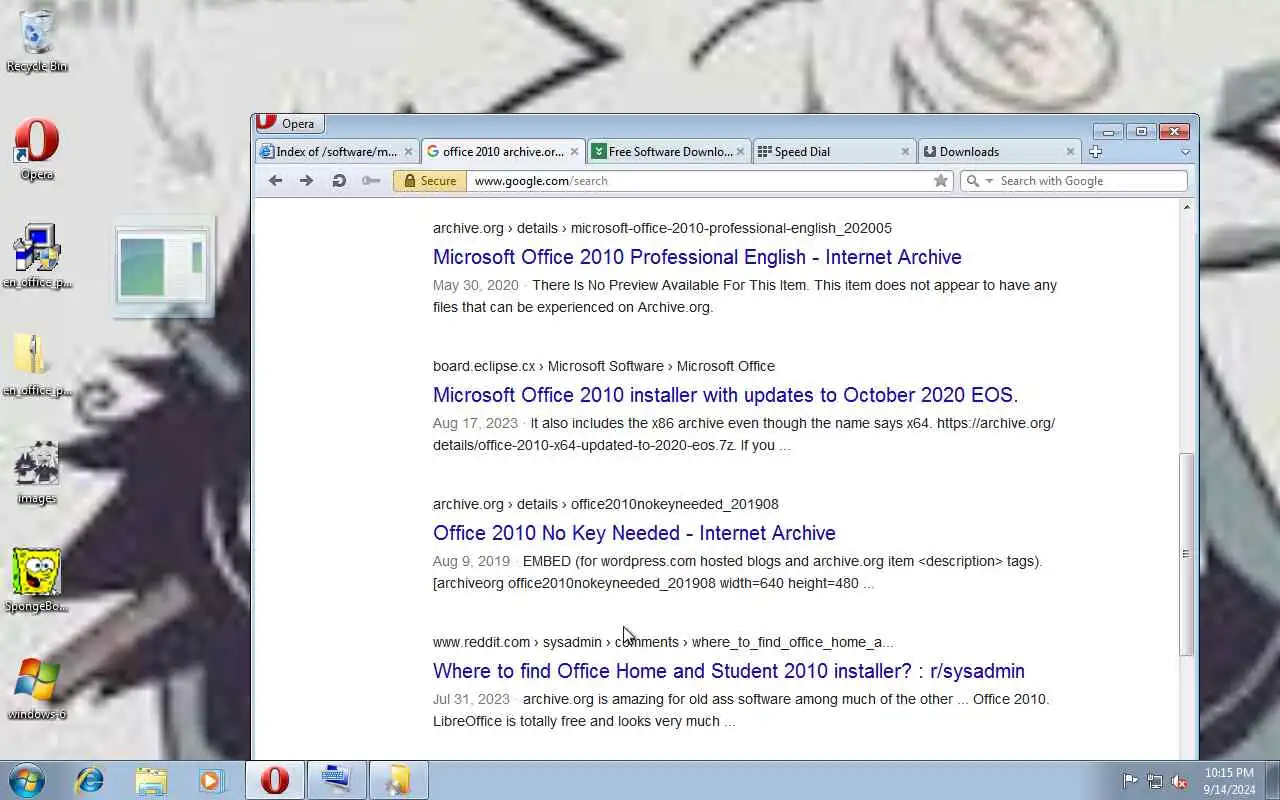
Task: Click the www.reddit.com sysadmin breadcrumb
Action: (663, 642)
